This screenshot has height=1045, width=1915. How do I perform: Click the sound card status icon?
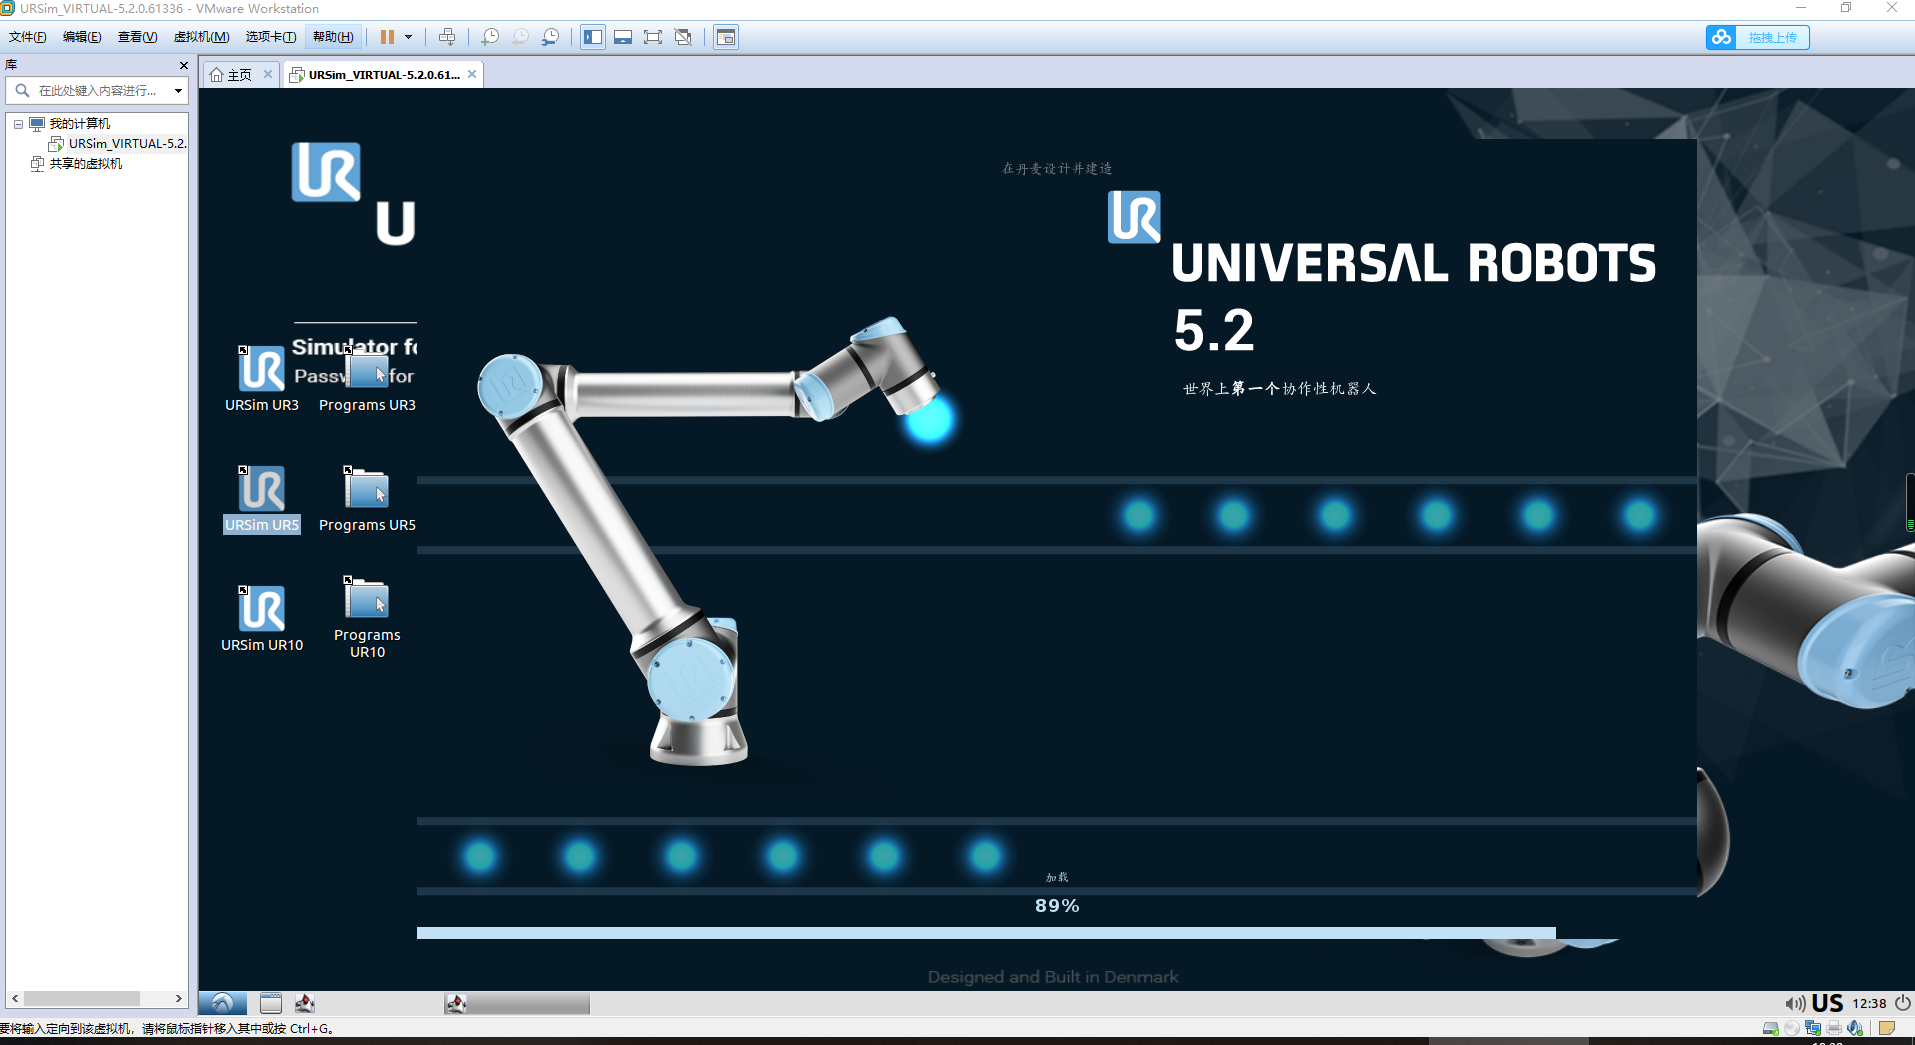(1855, 1028)
